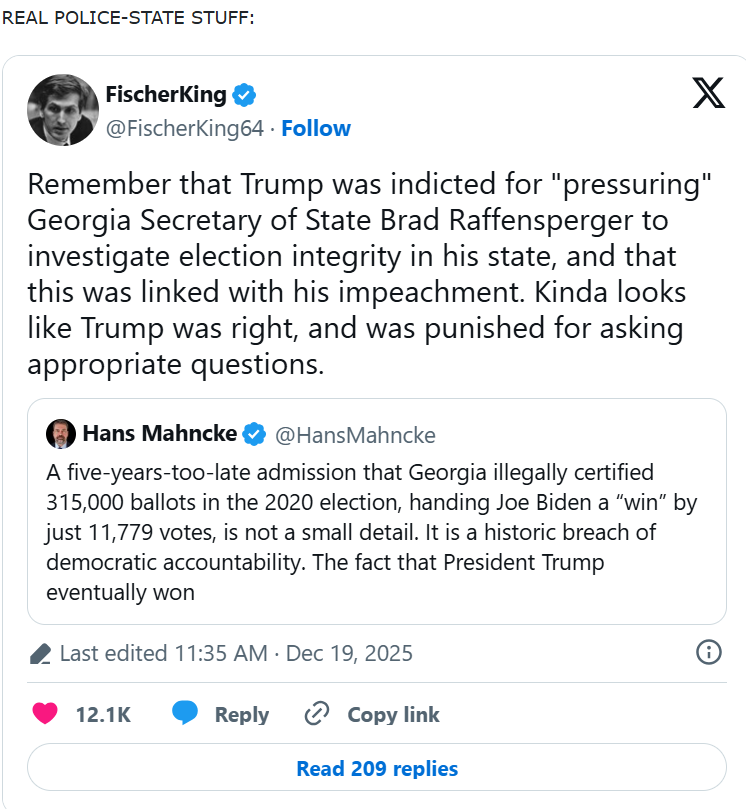Click the 12.1K likes count
This screenshot has width=746, height=809.
(103, 715)
